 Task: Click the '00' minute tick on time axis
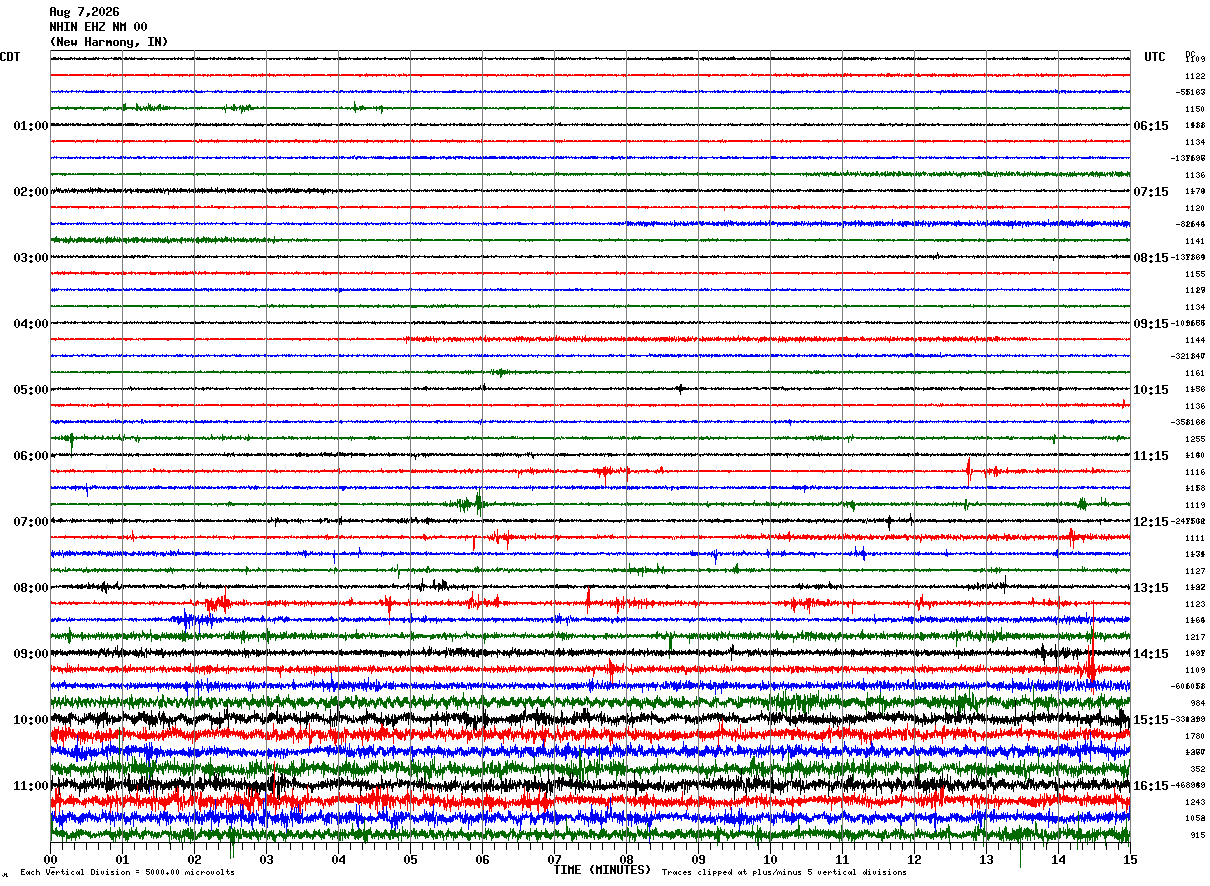51,859
